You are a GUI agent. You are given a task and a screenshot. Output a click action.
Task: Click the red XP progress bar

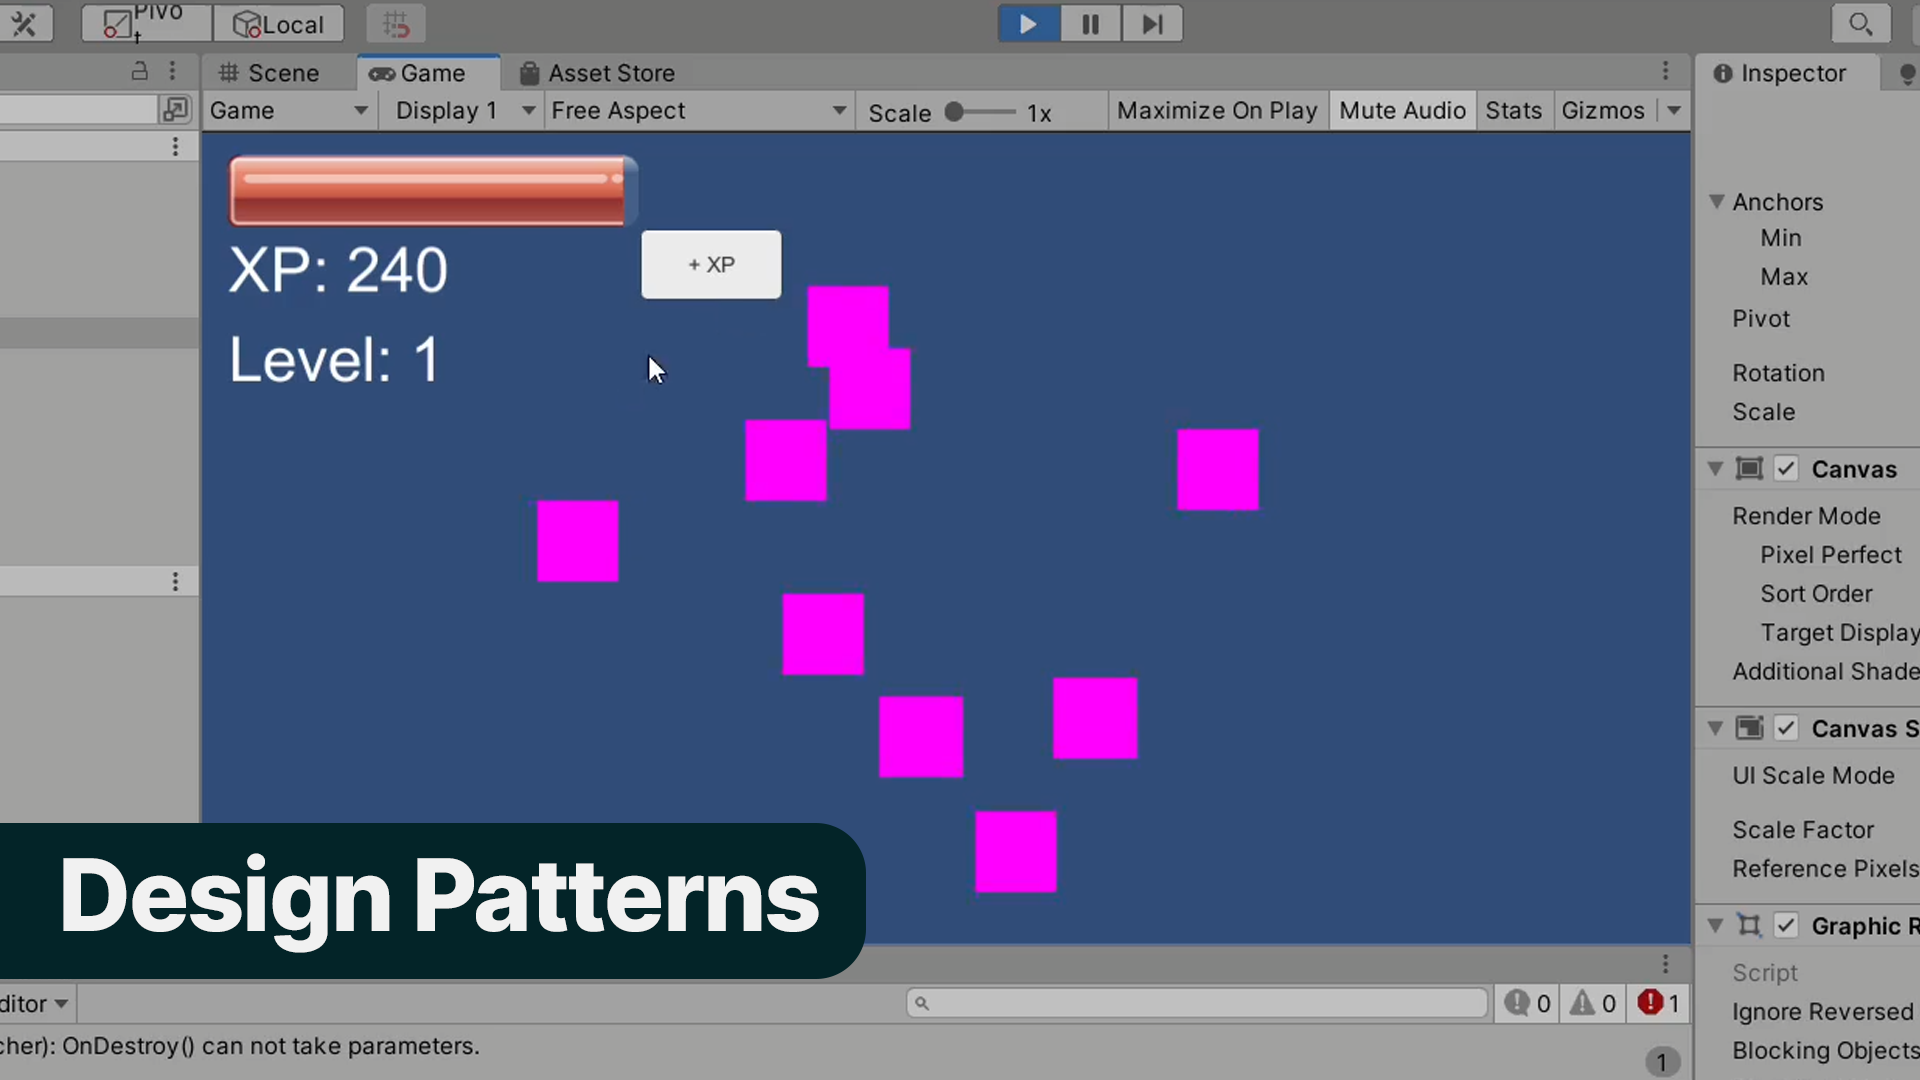click(x=431, y=190)
